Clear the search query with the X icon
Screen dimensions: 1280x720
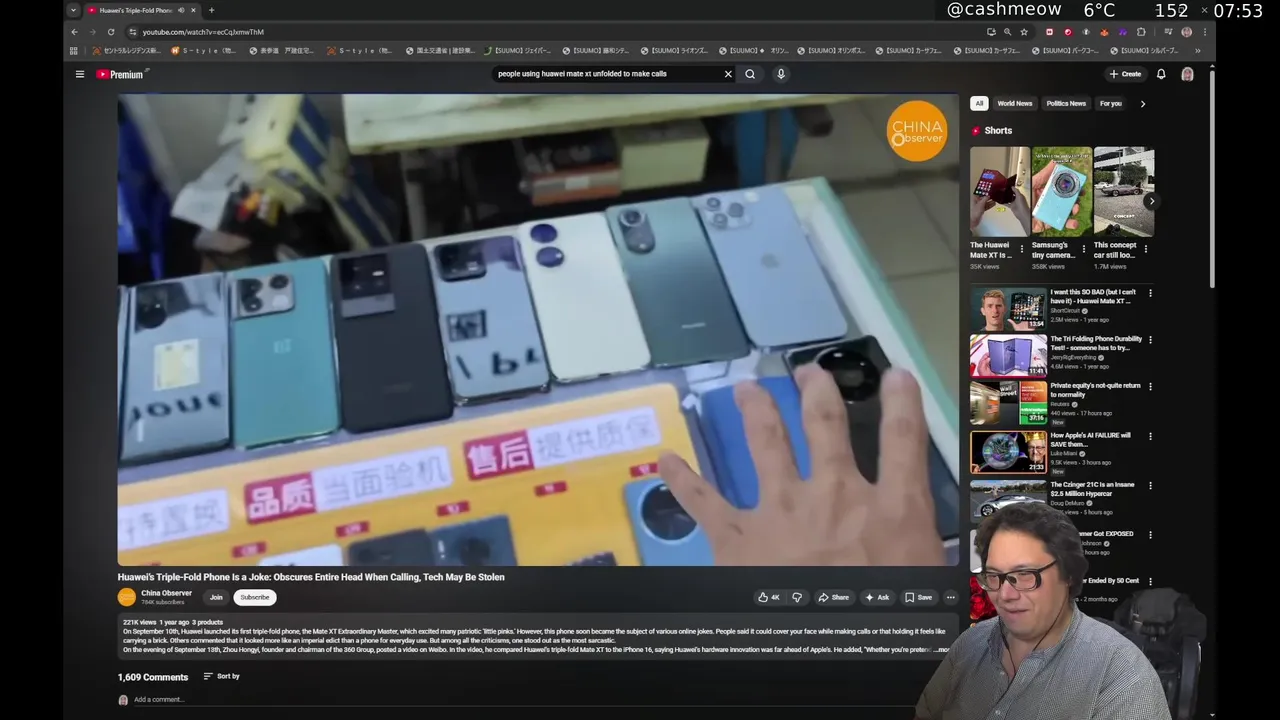728,74
